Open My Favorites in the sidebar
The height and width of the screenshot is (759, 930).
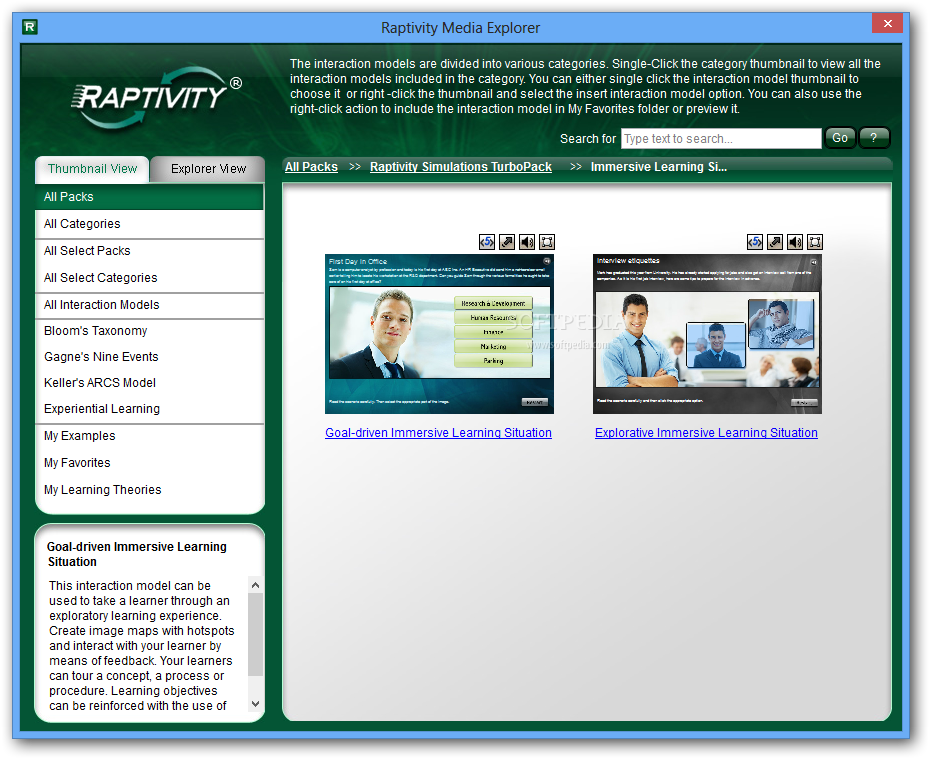point(149,463)
